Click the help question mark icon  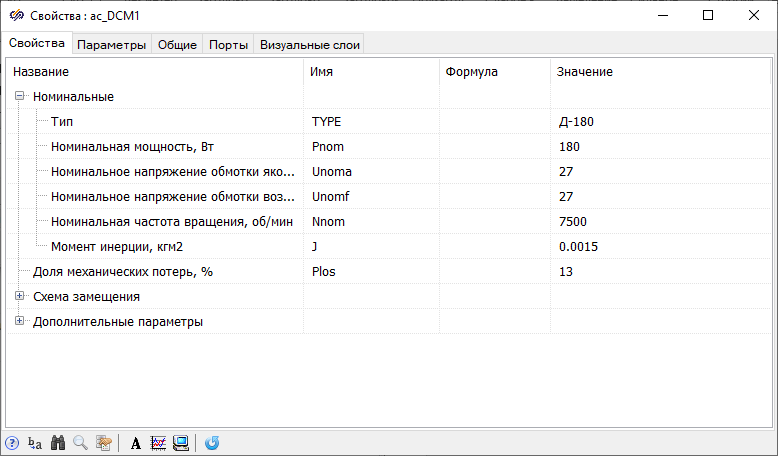[x=12, y=443]
